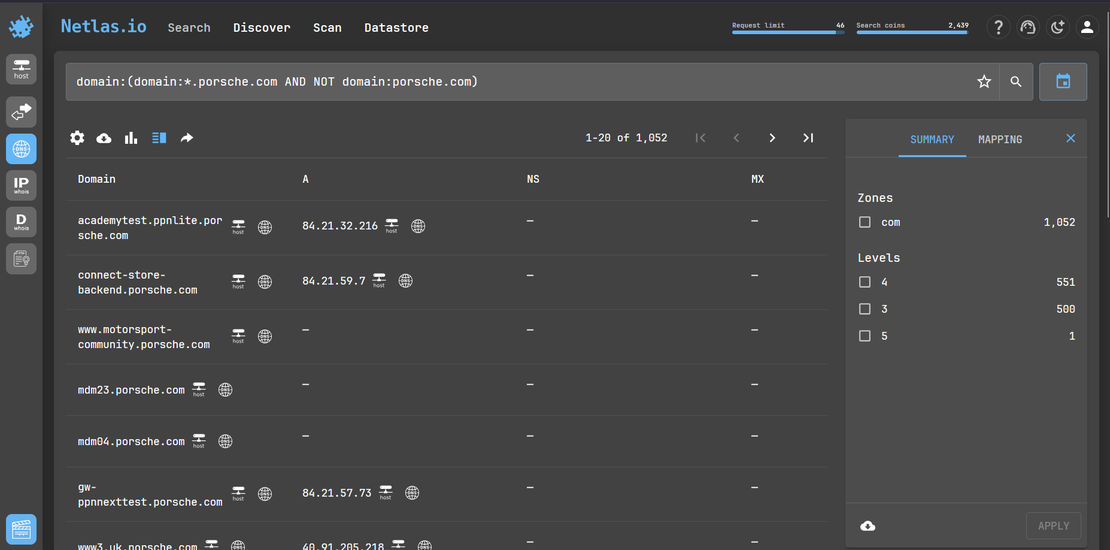Click the share arrow icon in toolbar
This screenshot has width=1110, height=550.
point(187,138)
